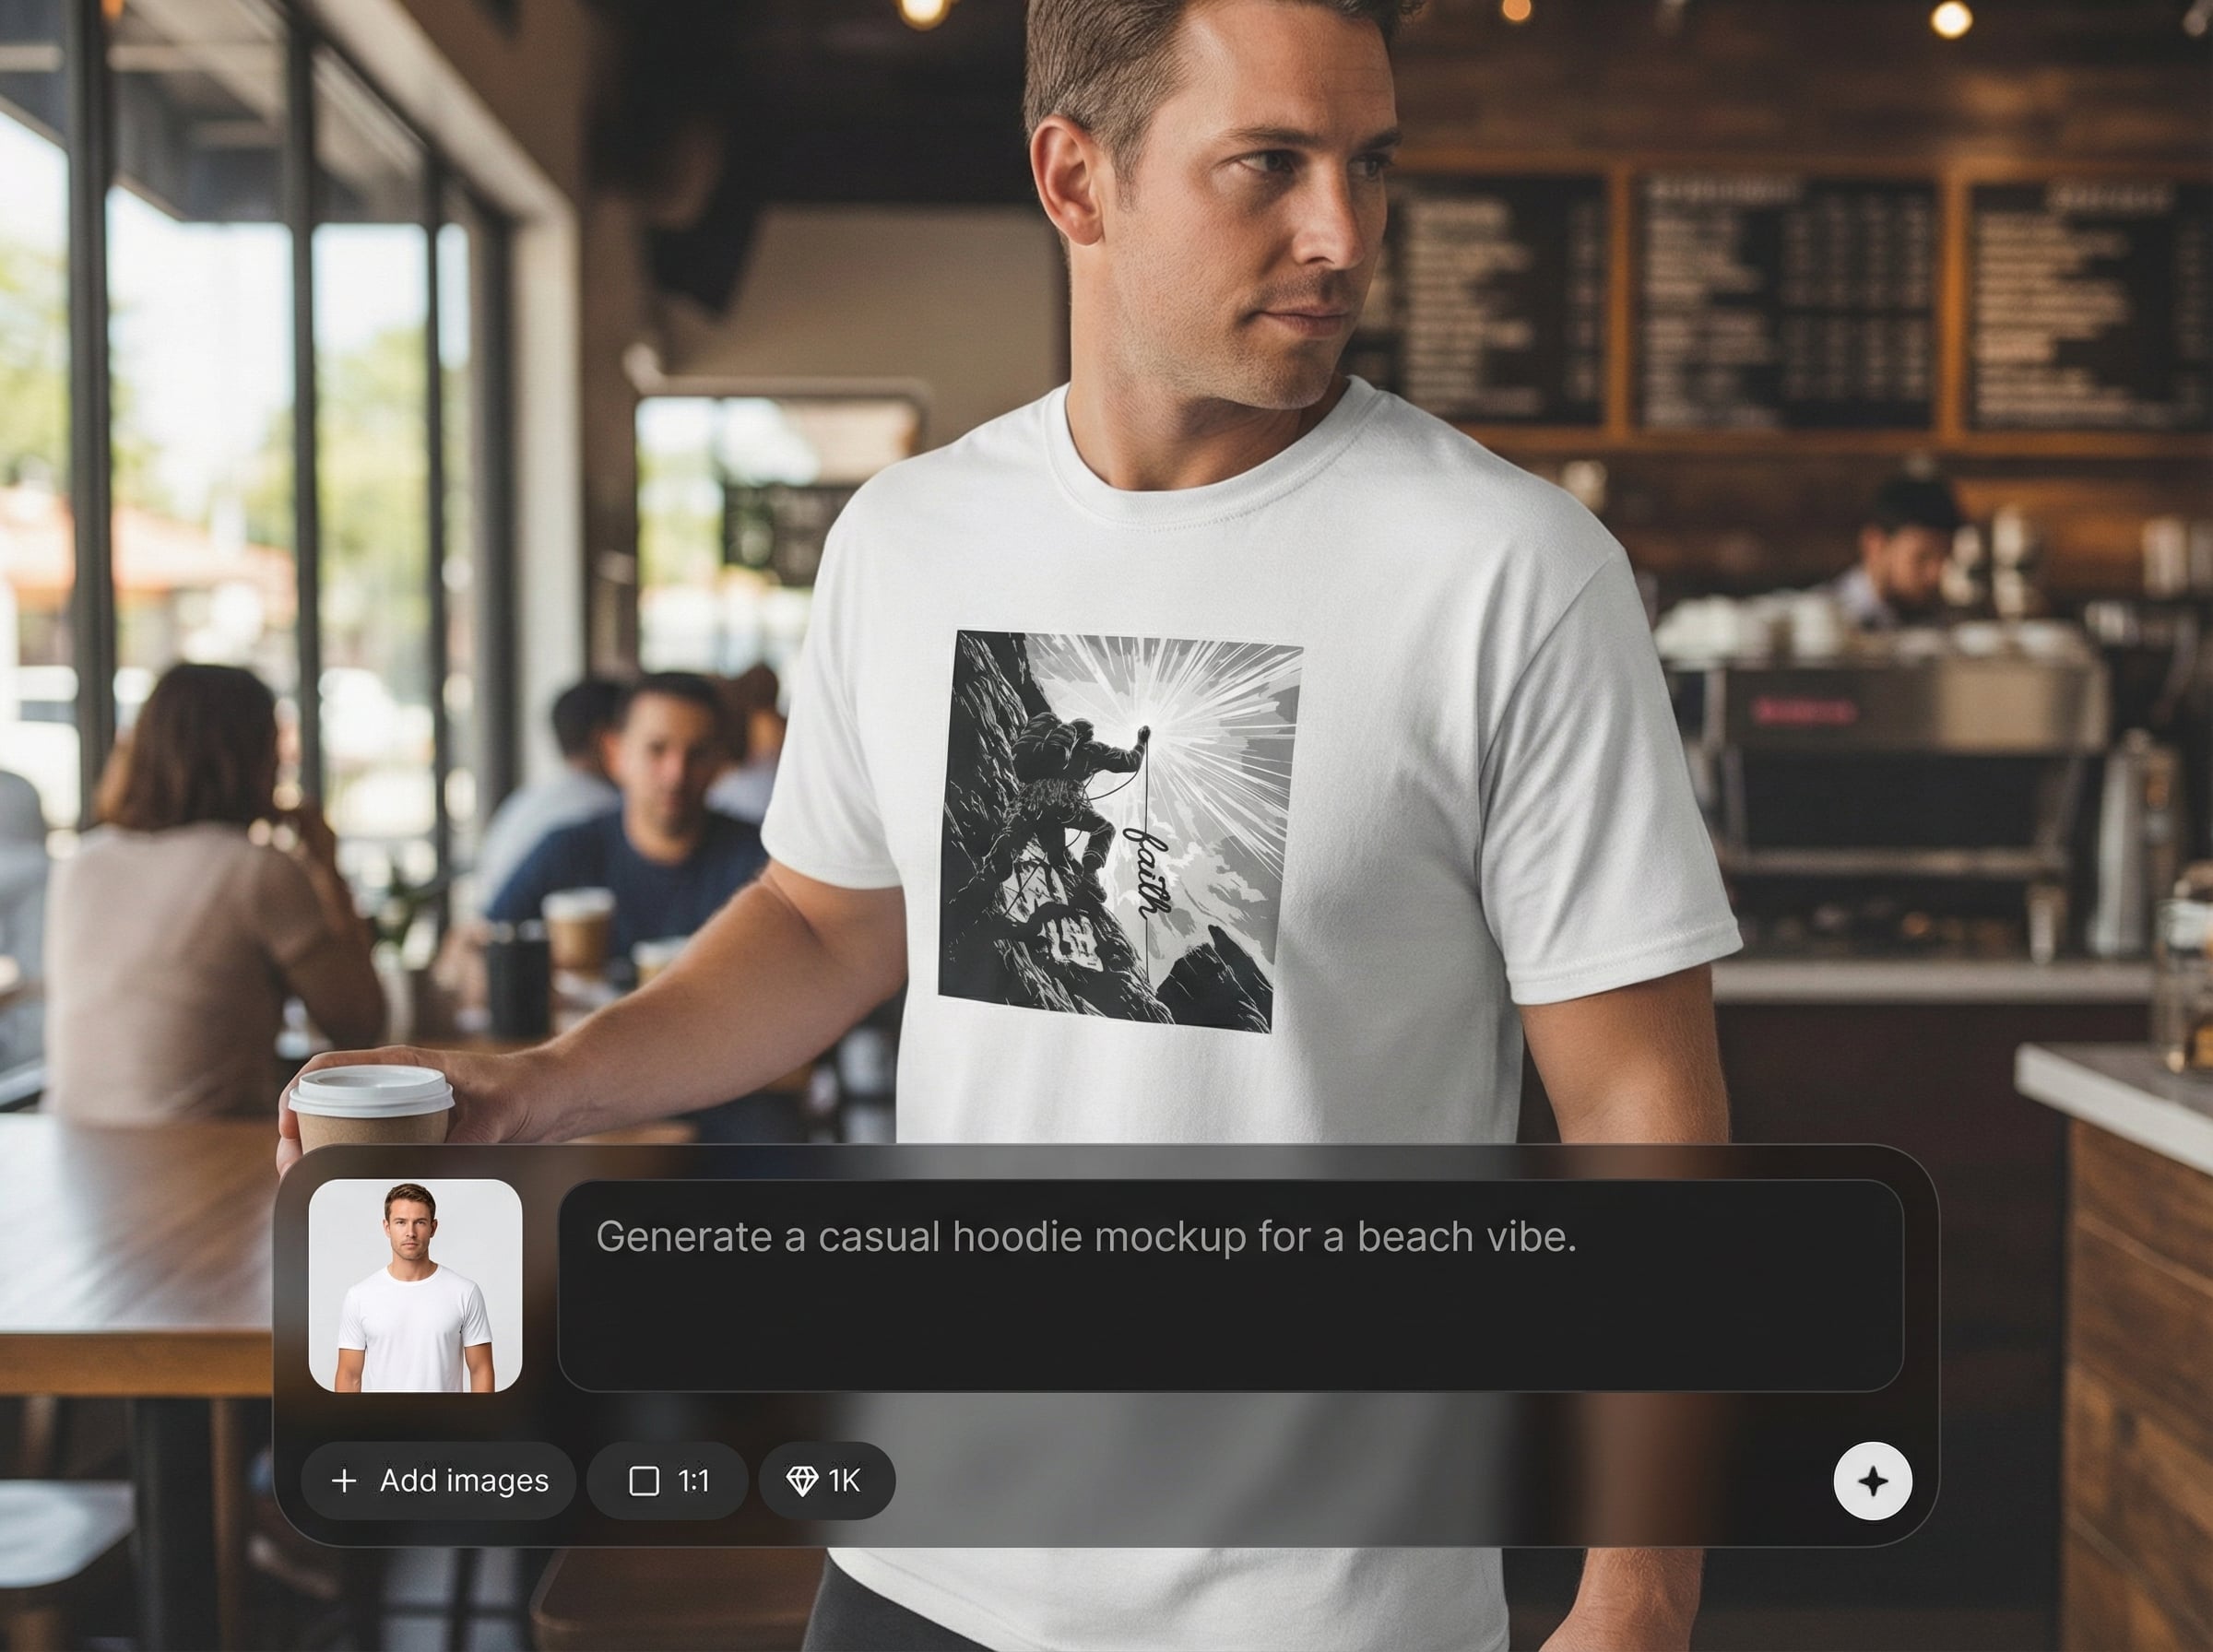Viewport: 2213px width, 1652px height.
Task: Click the square aspect ratio icon
Action: point(644,1481)
